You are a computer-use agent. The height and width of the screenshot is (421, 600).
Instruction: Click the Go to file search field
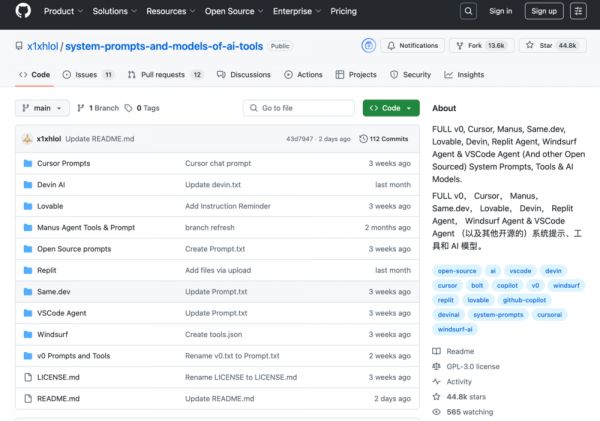297,108
